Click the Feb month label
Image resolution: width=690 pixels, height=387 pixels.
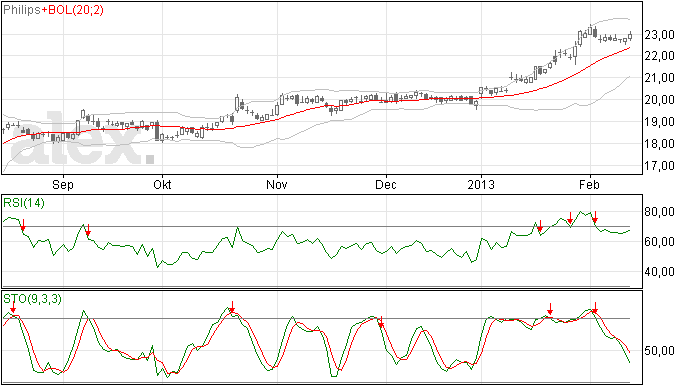click(x=589, y=184)
